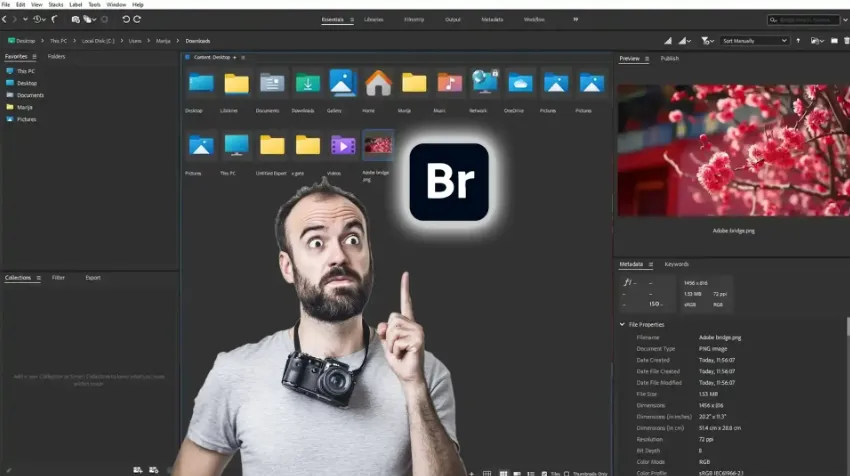Viewport: 850px width, 476px height.
Task: Go forward with the right arrow
Action: point(15,19)
